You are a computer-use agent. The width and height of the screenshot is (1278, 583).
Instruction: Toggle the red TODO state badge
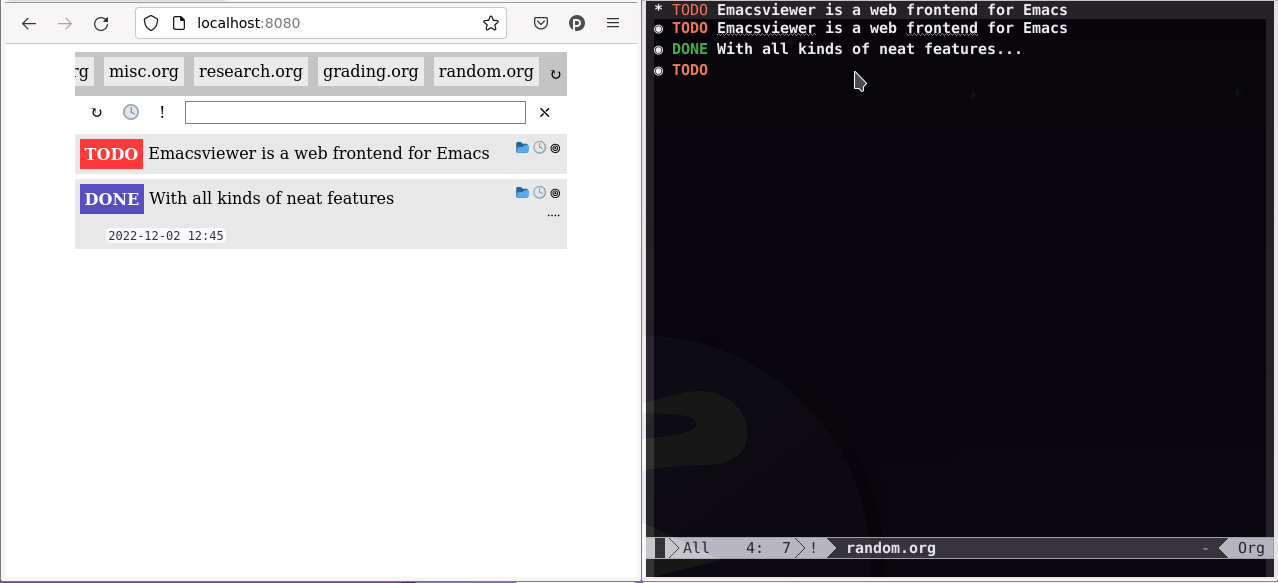click(x=111, y=154)
